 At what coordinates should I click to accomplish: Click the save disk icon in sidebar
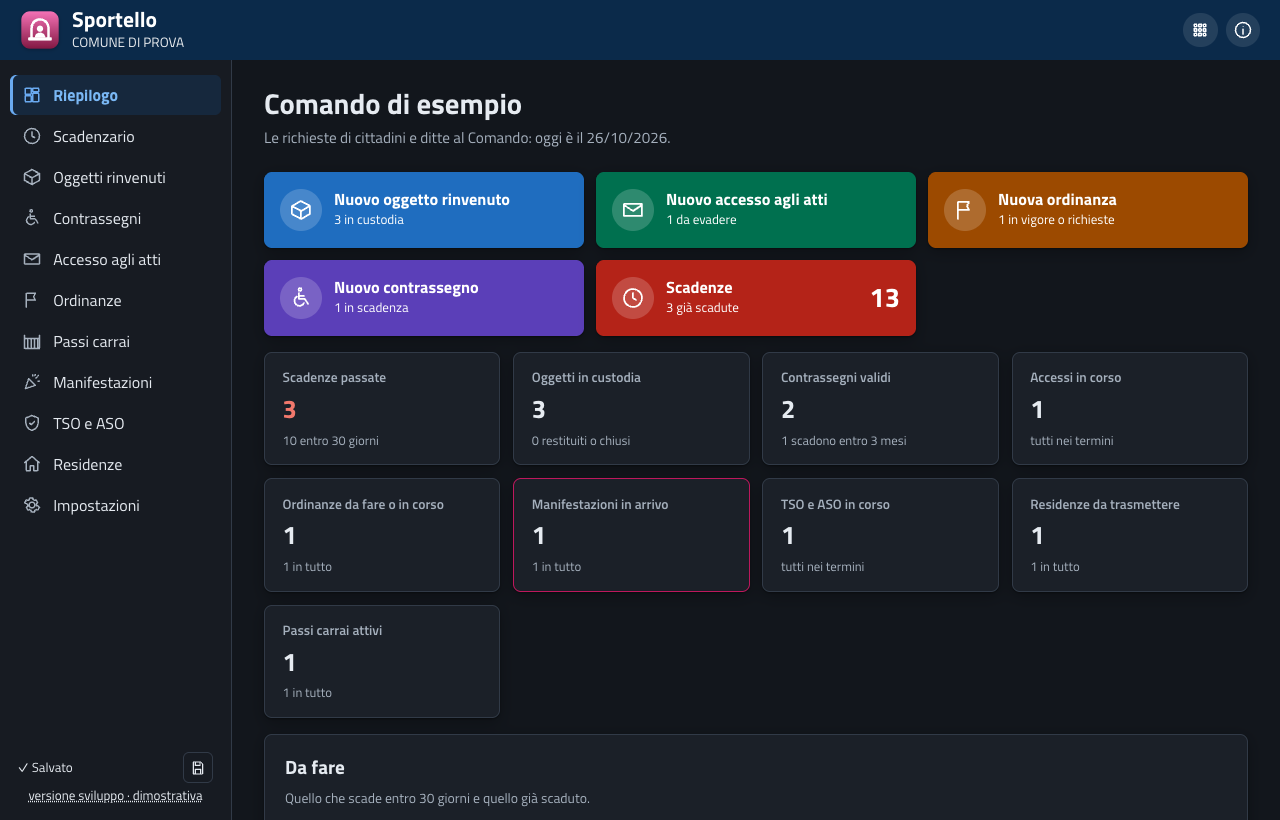click(x=198, y=767)
